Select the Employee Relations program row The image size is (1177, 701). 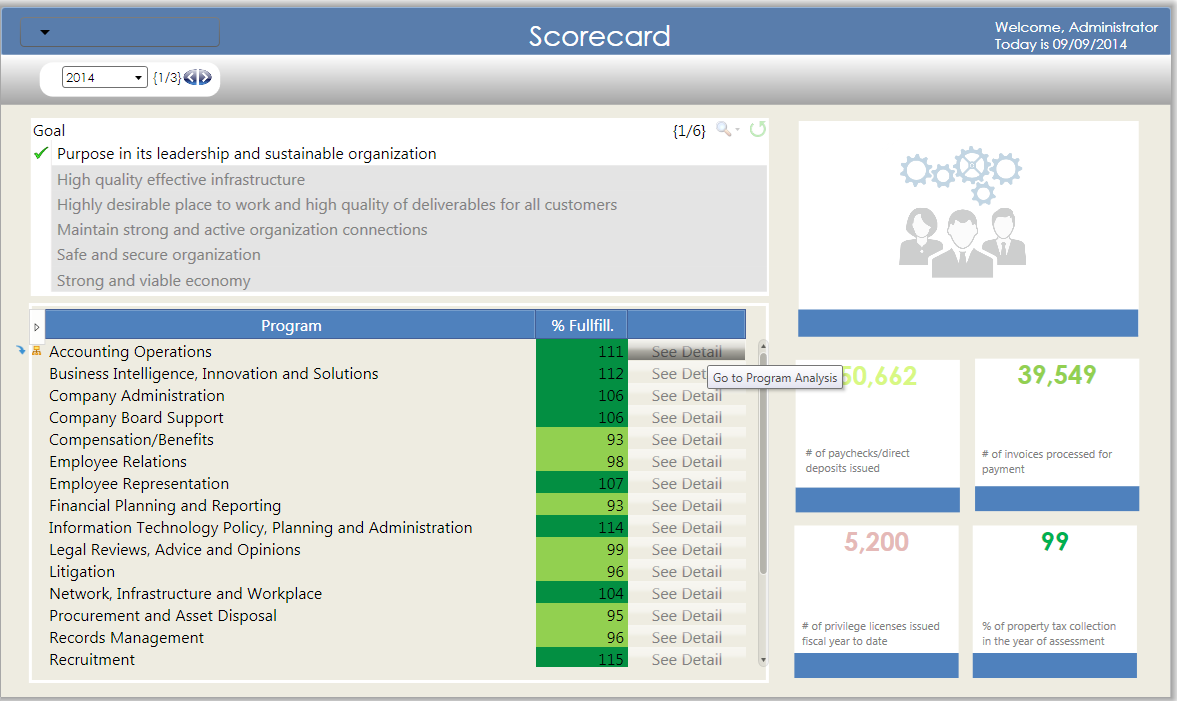(118, 461)
